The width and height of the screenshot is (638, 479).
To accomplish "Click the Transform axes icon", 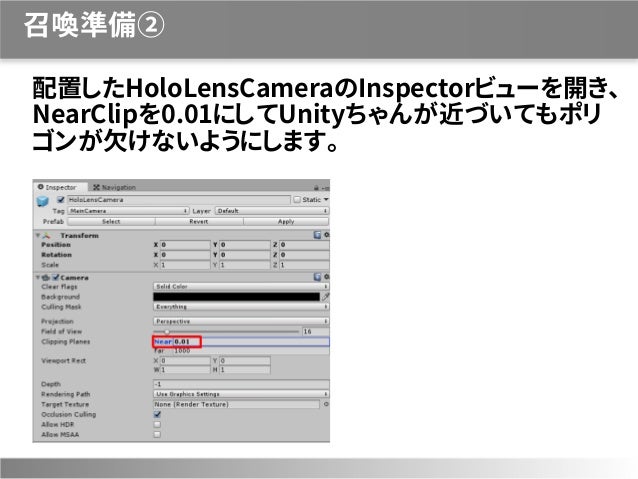I will [47, 236].
